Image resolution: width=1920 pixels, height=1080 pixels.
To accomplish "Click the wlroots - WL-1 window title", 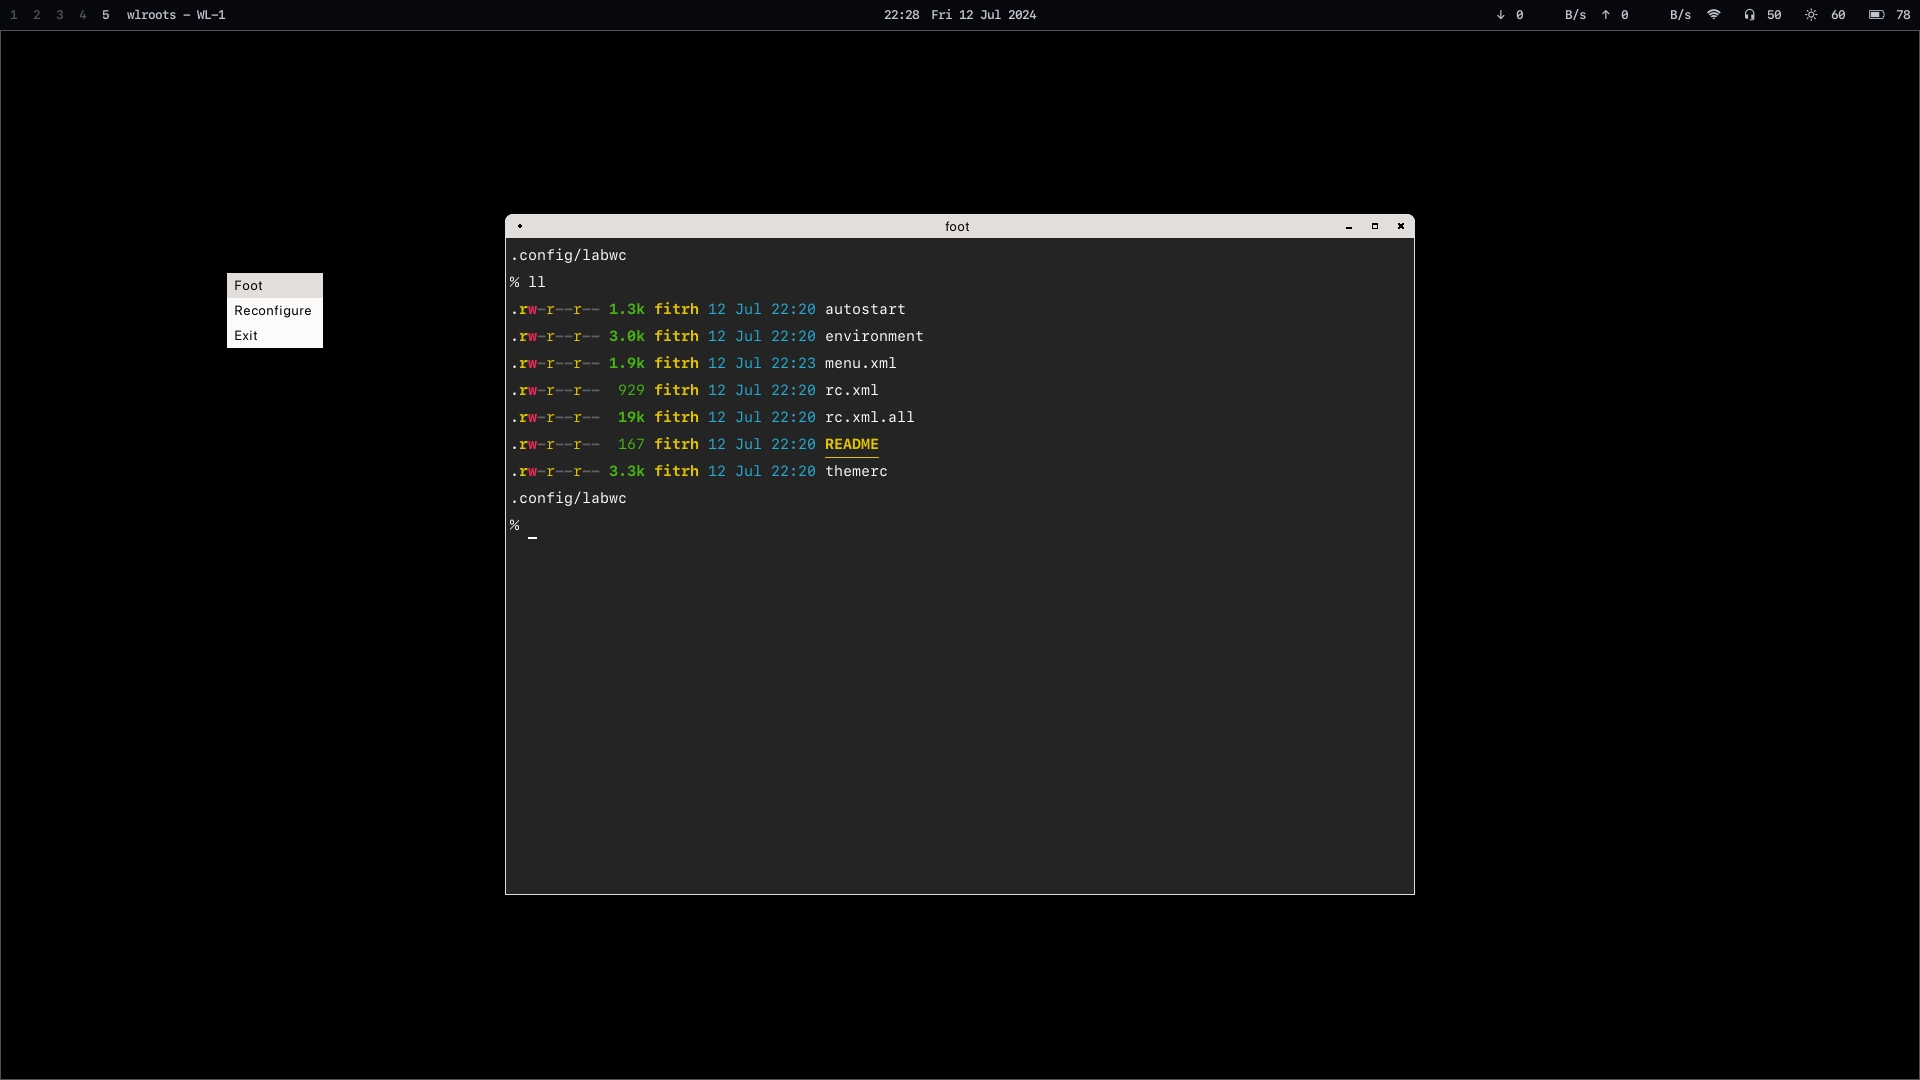I will [176, 15].
